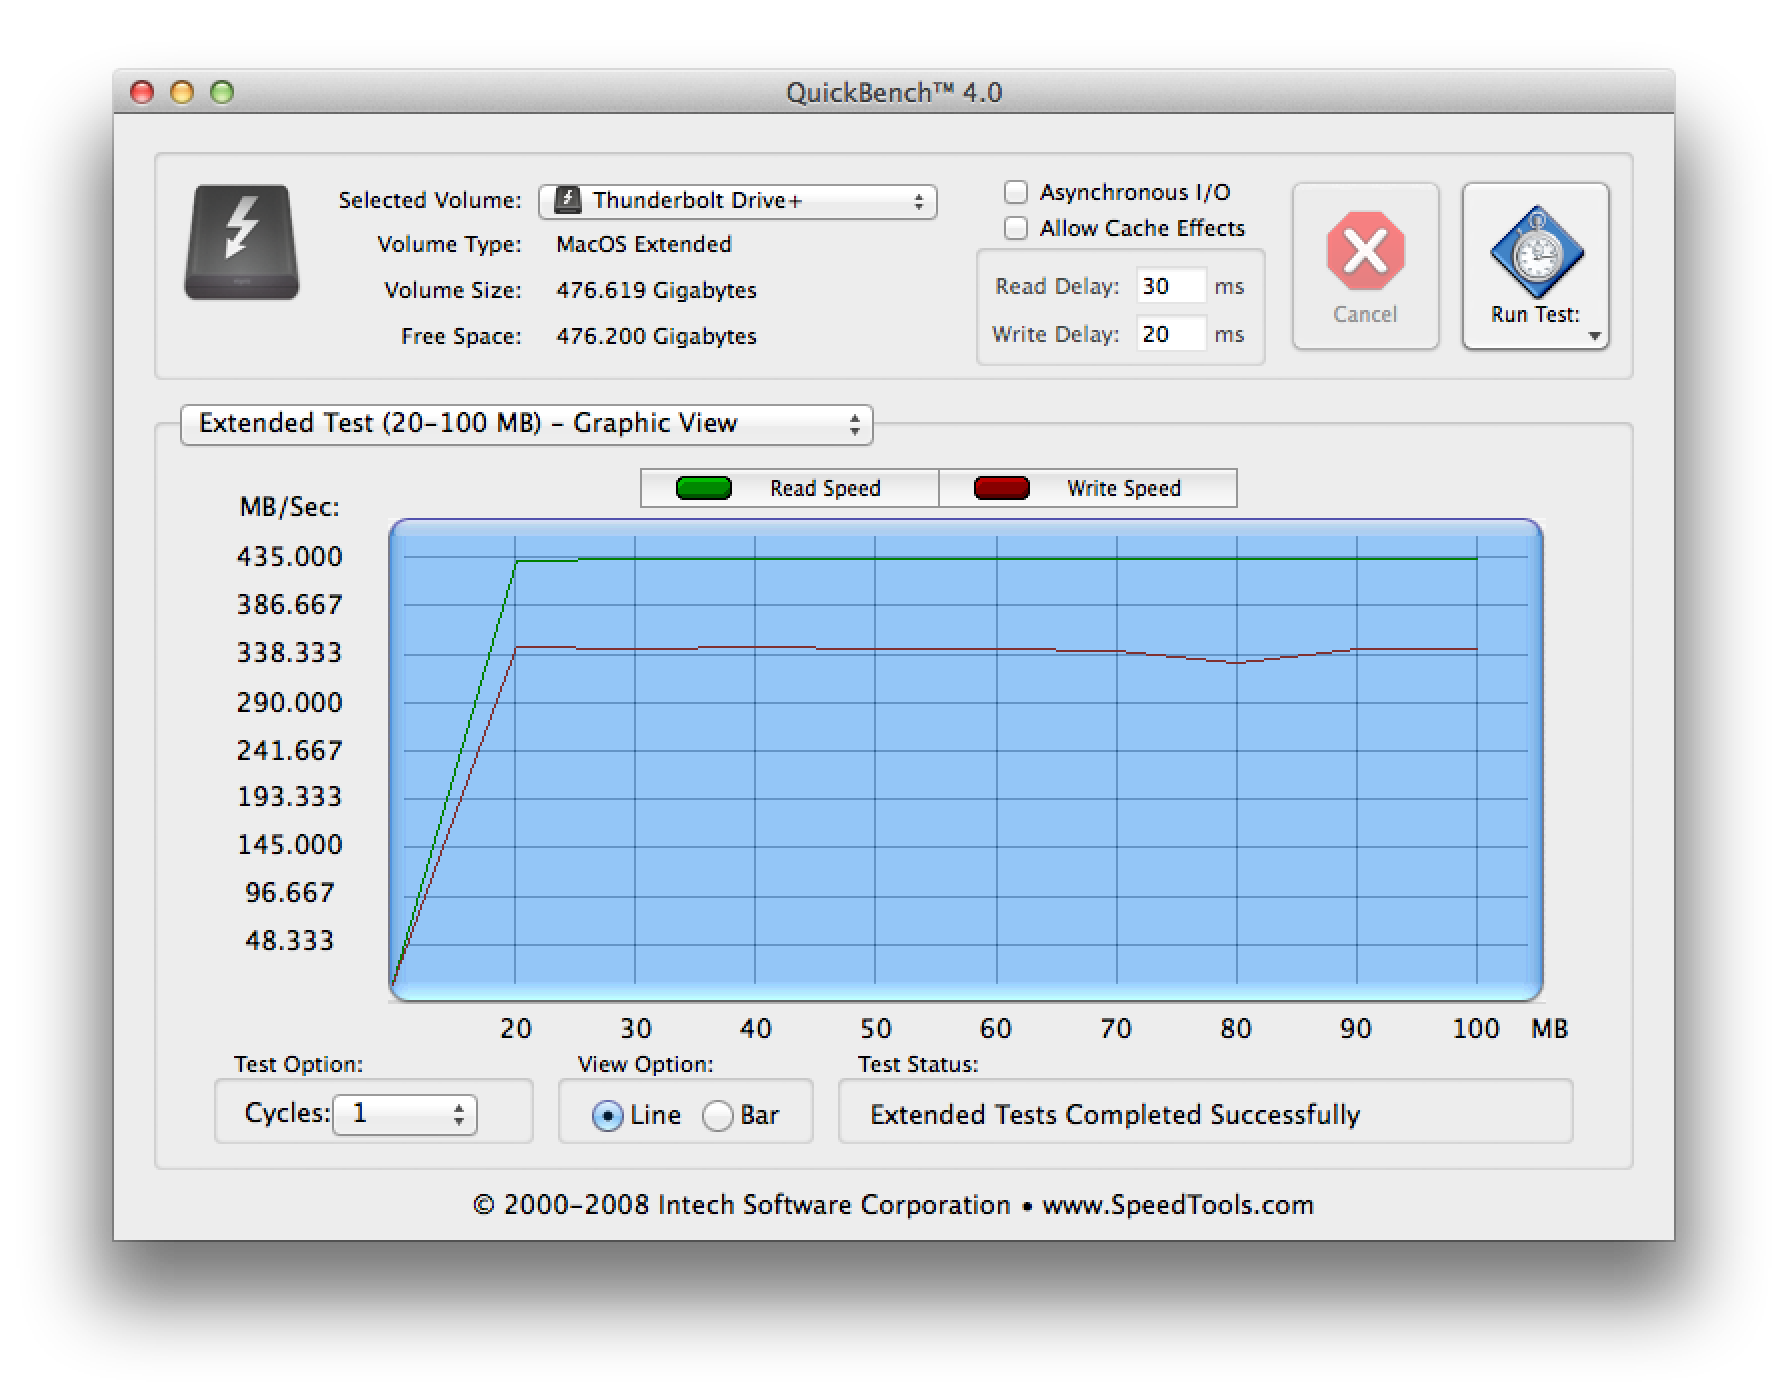Image resolution: width=1788 pixels, height=1398 pixels.
Task: Click the MacOS Extended volume type text
Action: point(644,244)
